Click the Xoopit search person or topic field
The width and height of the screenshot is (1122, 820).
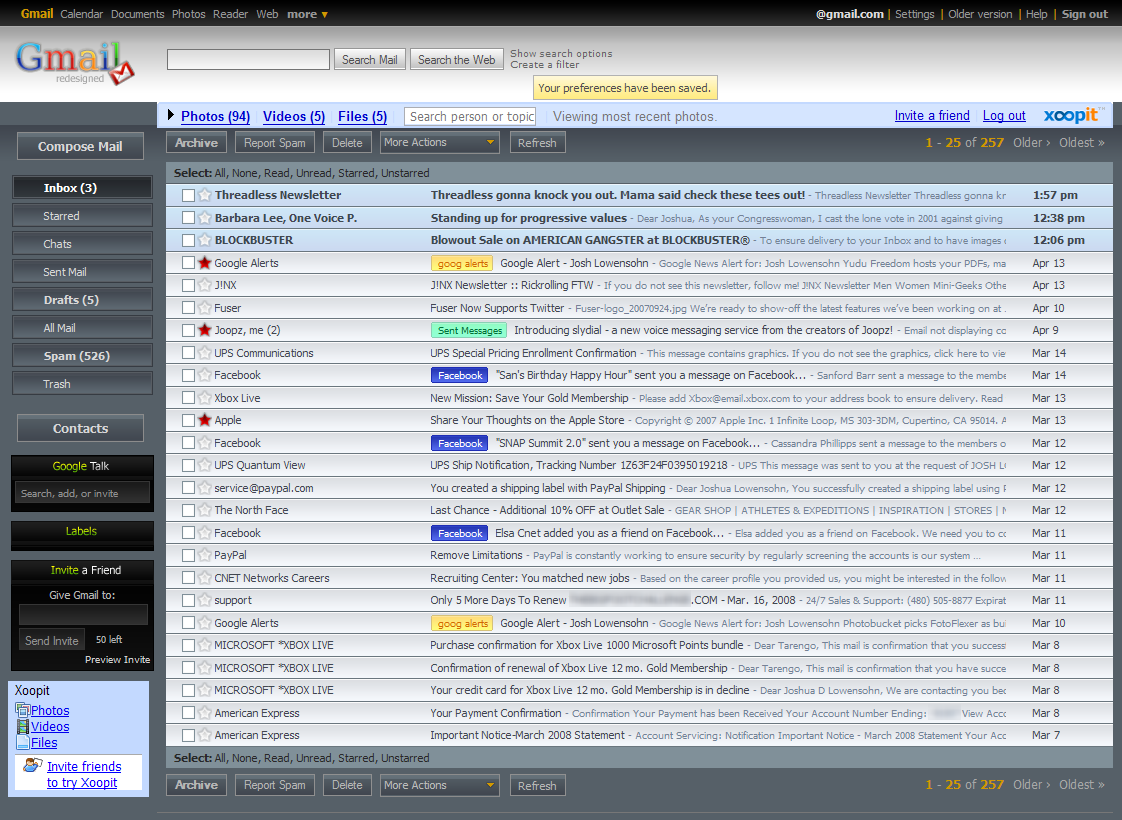coord(470,117)
